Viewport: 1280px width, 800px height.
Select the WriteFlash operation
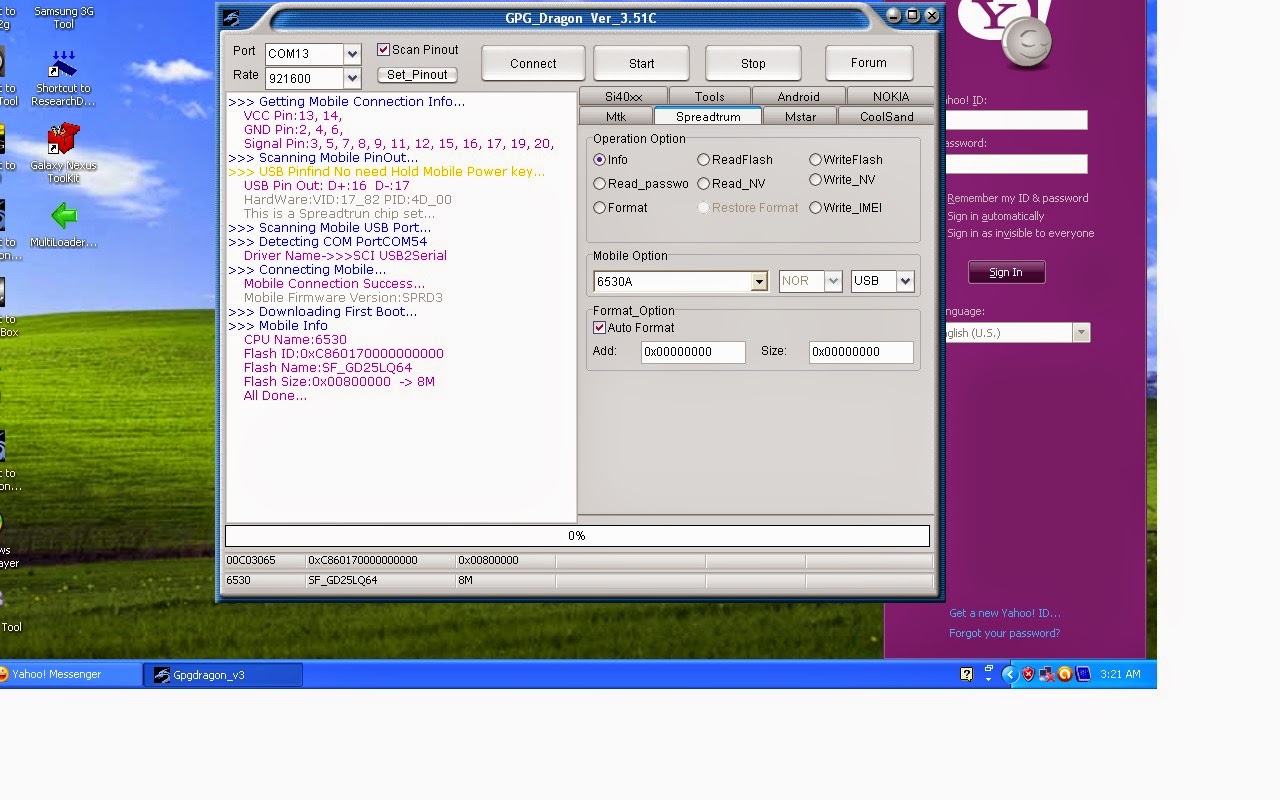point(816,160)
